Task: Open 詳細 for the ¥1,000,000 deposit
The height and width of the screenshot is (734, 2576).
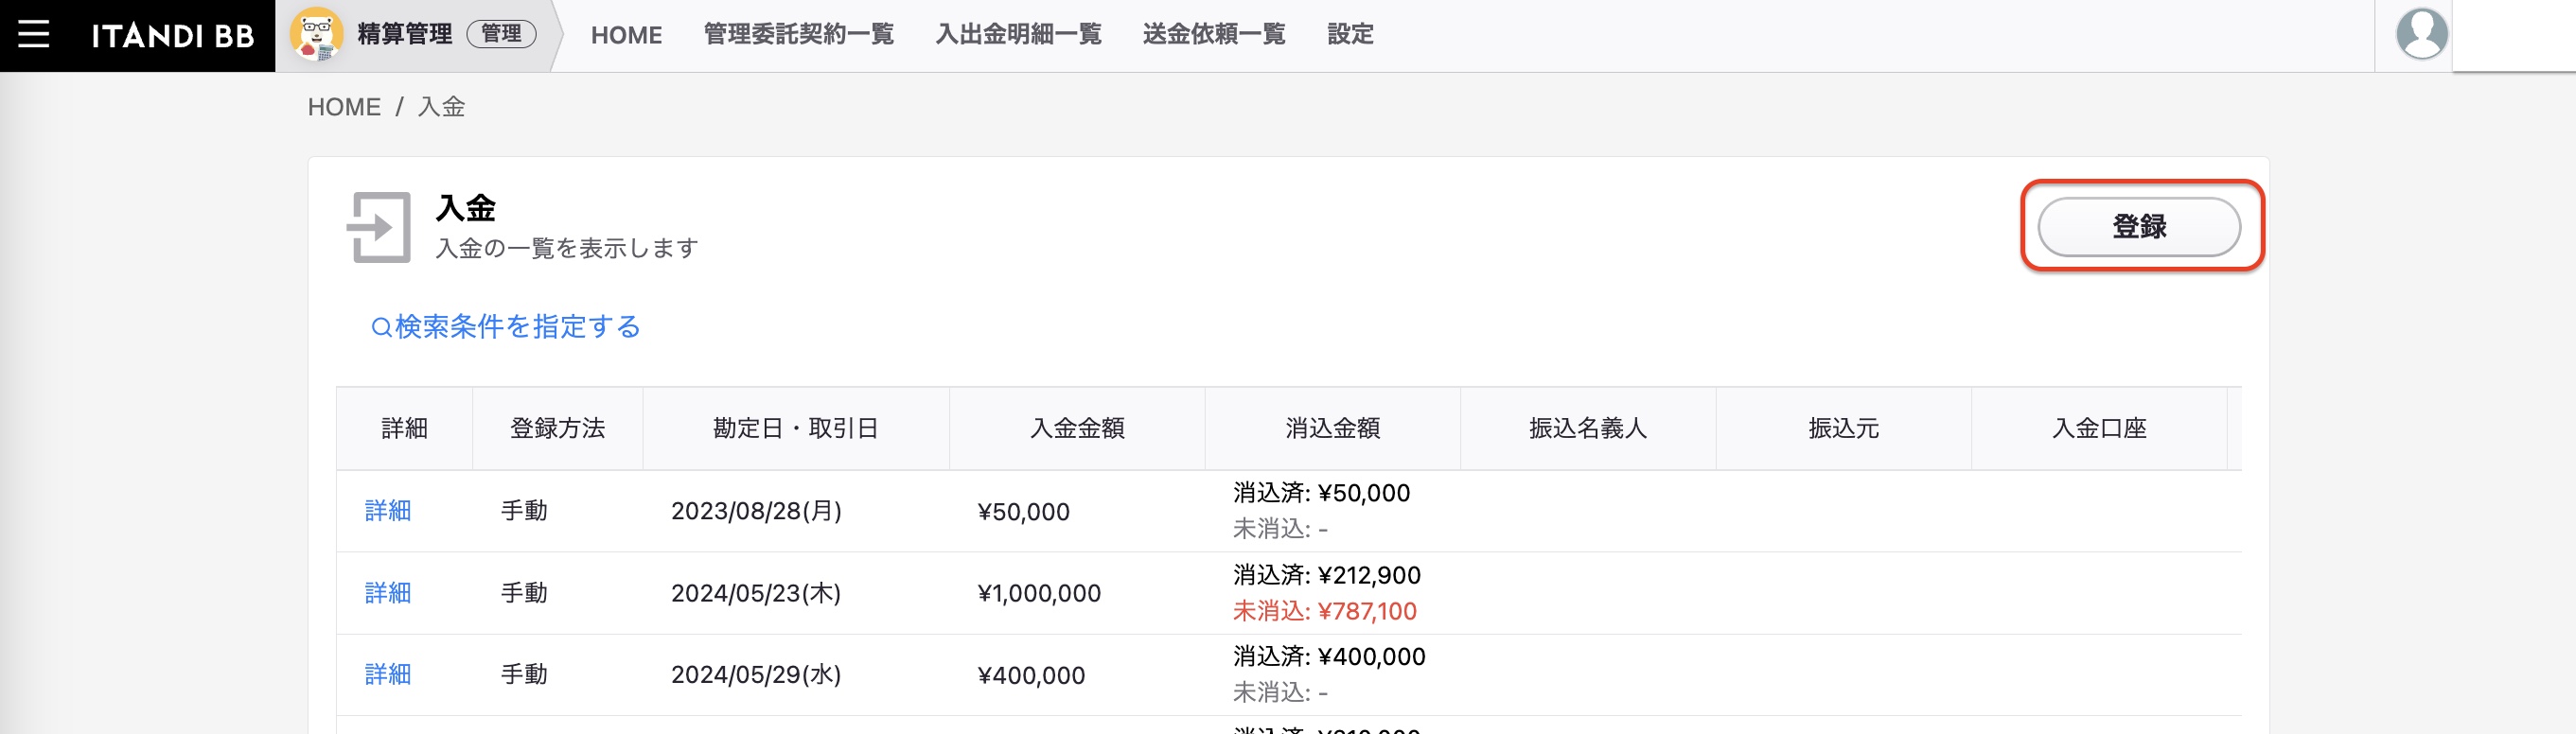Action: (x=388, y=593)
